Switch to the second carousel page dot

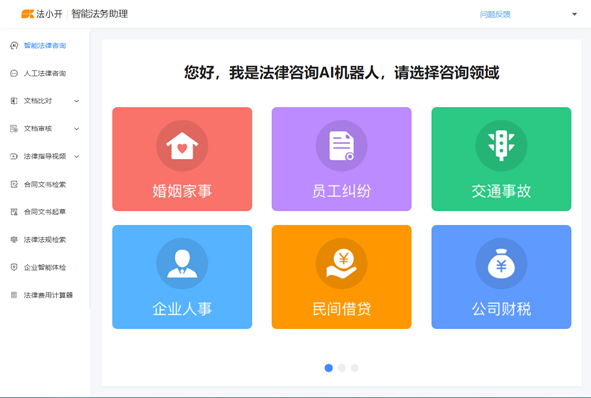342,368
